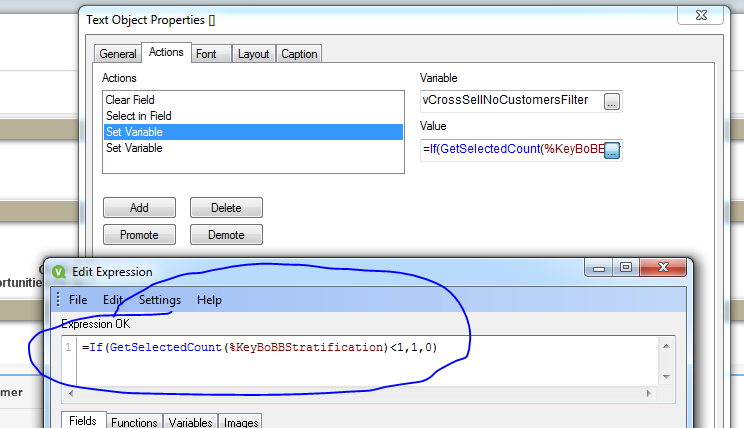
Task: Switch to the Fields tab
Action: [83, 420]
